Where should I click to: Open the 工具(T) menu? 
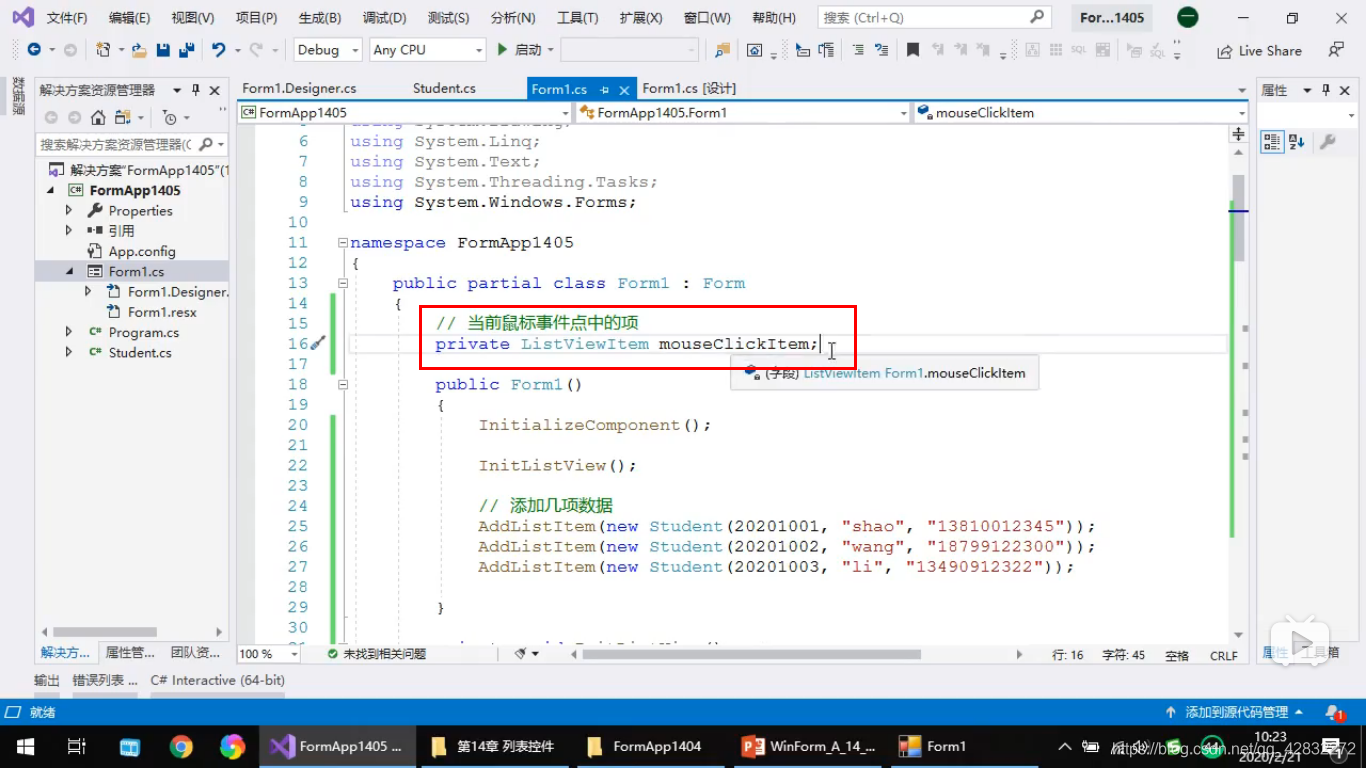[x=577, y=18]
